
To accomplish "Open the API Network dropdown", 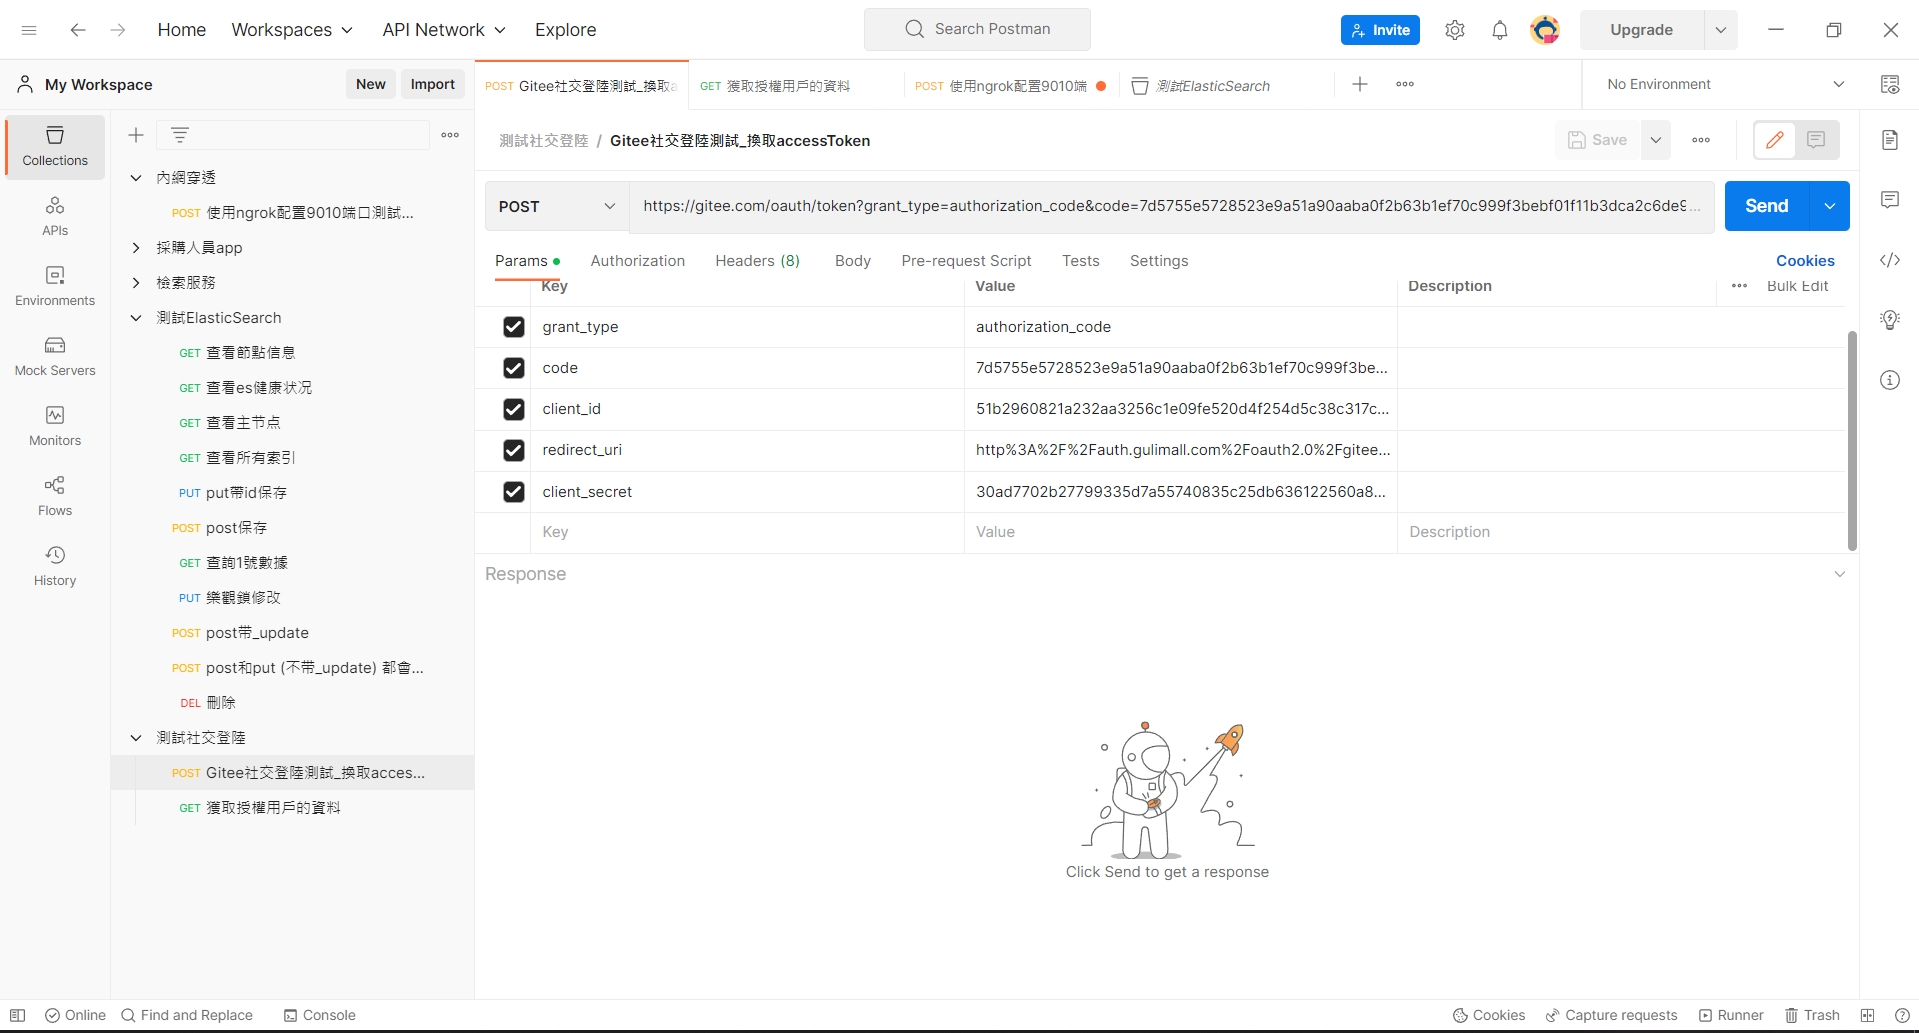I will tap(444, 30).
